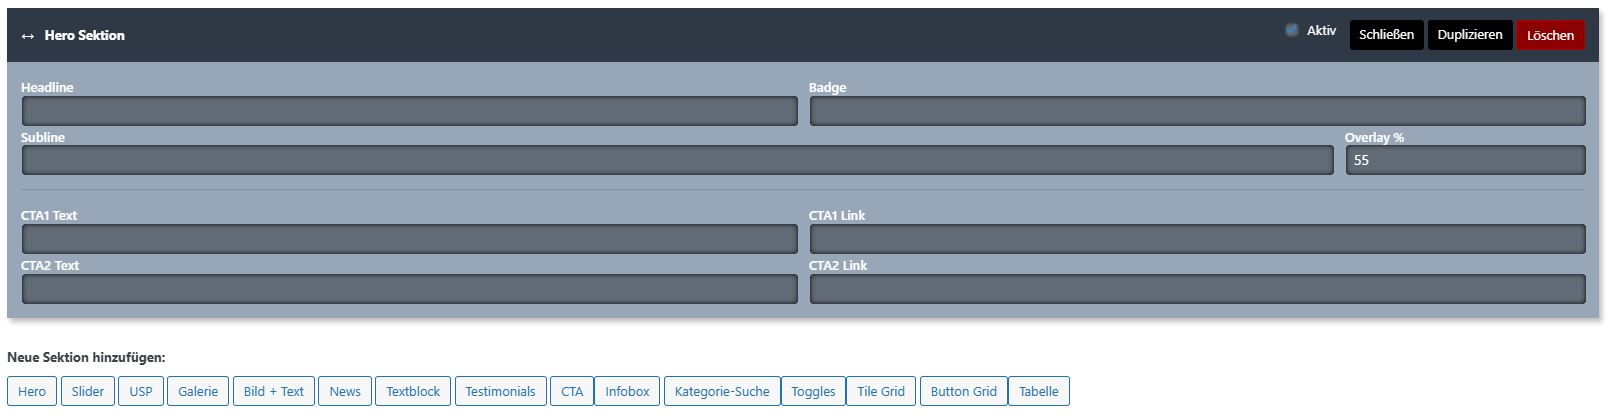Select the Overlay % value field
This screenshot has width=1610, height=418.
point(1465,160)
